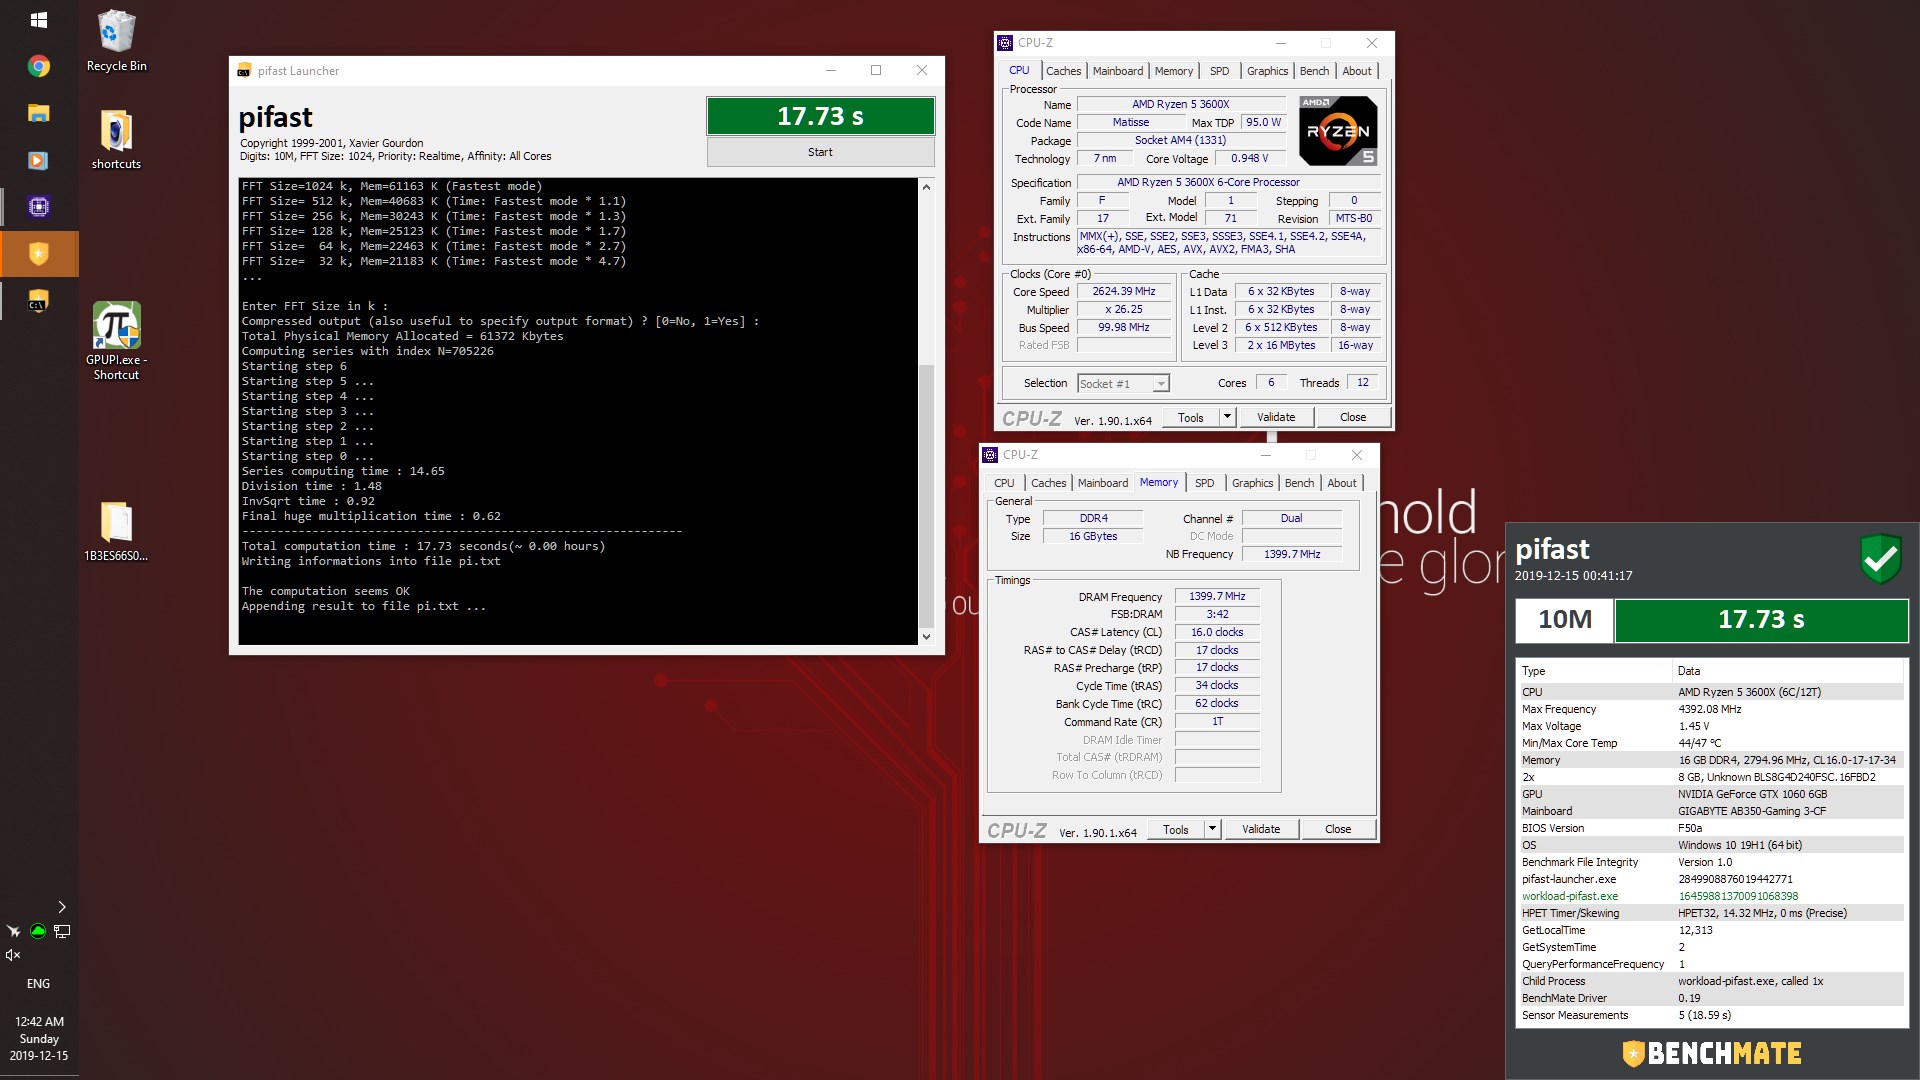Open Tools dropdown arrow in upper CPU-Z

1227,417
